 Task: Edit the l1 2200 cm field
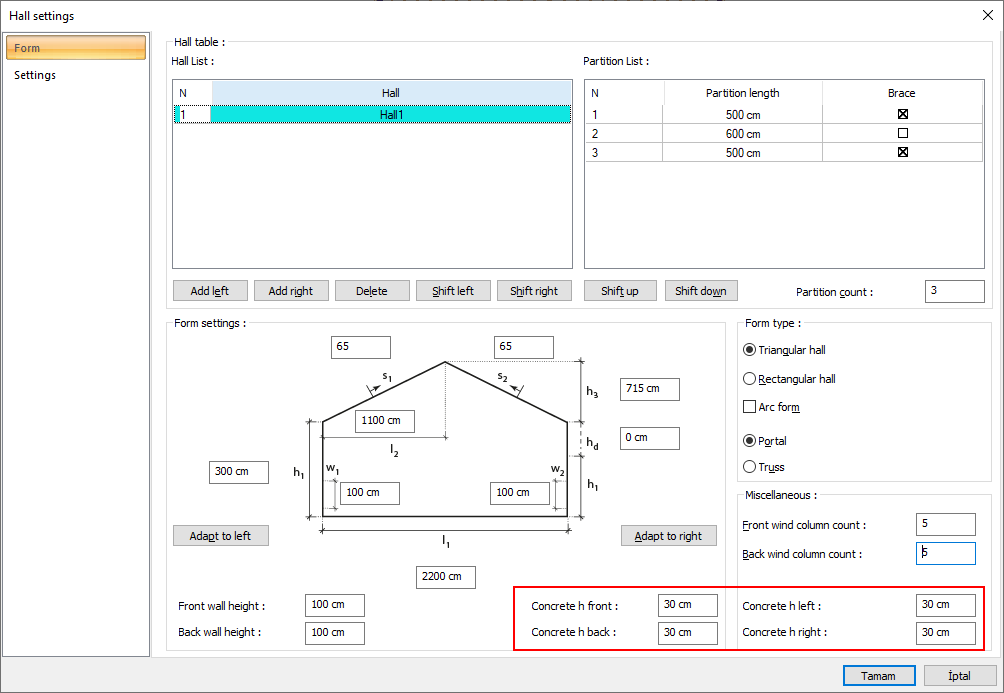(446, 577)
